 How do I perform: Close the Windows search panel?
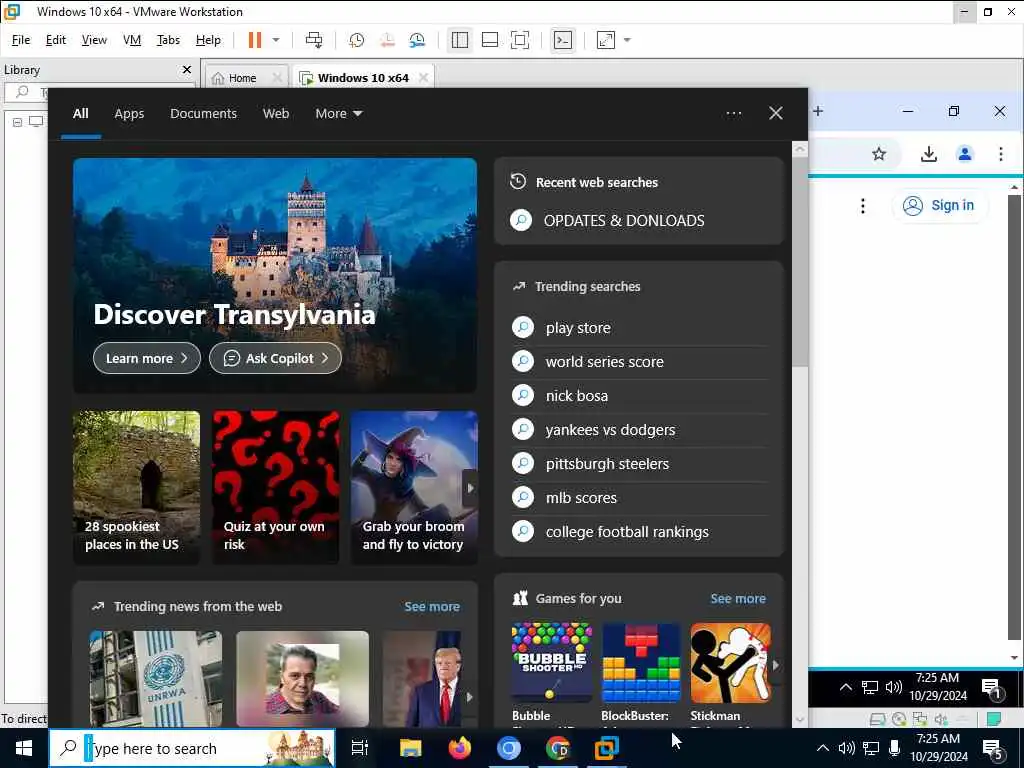coord(776,113)
